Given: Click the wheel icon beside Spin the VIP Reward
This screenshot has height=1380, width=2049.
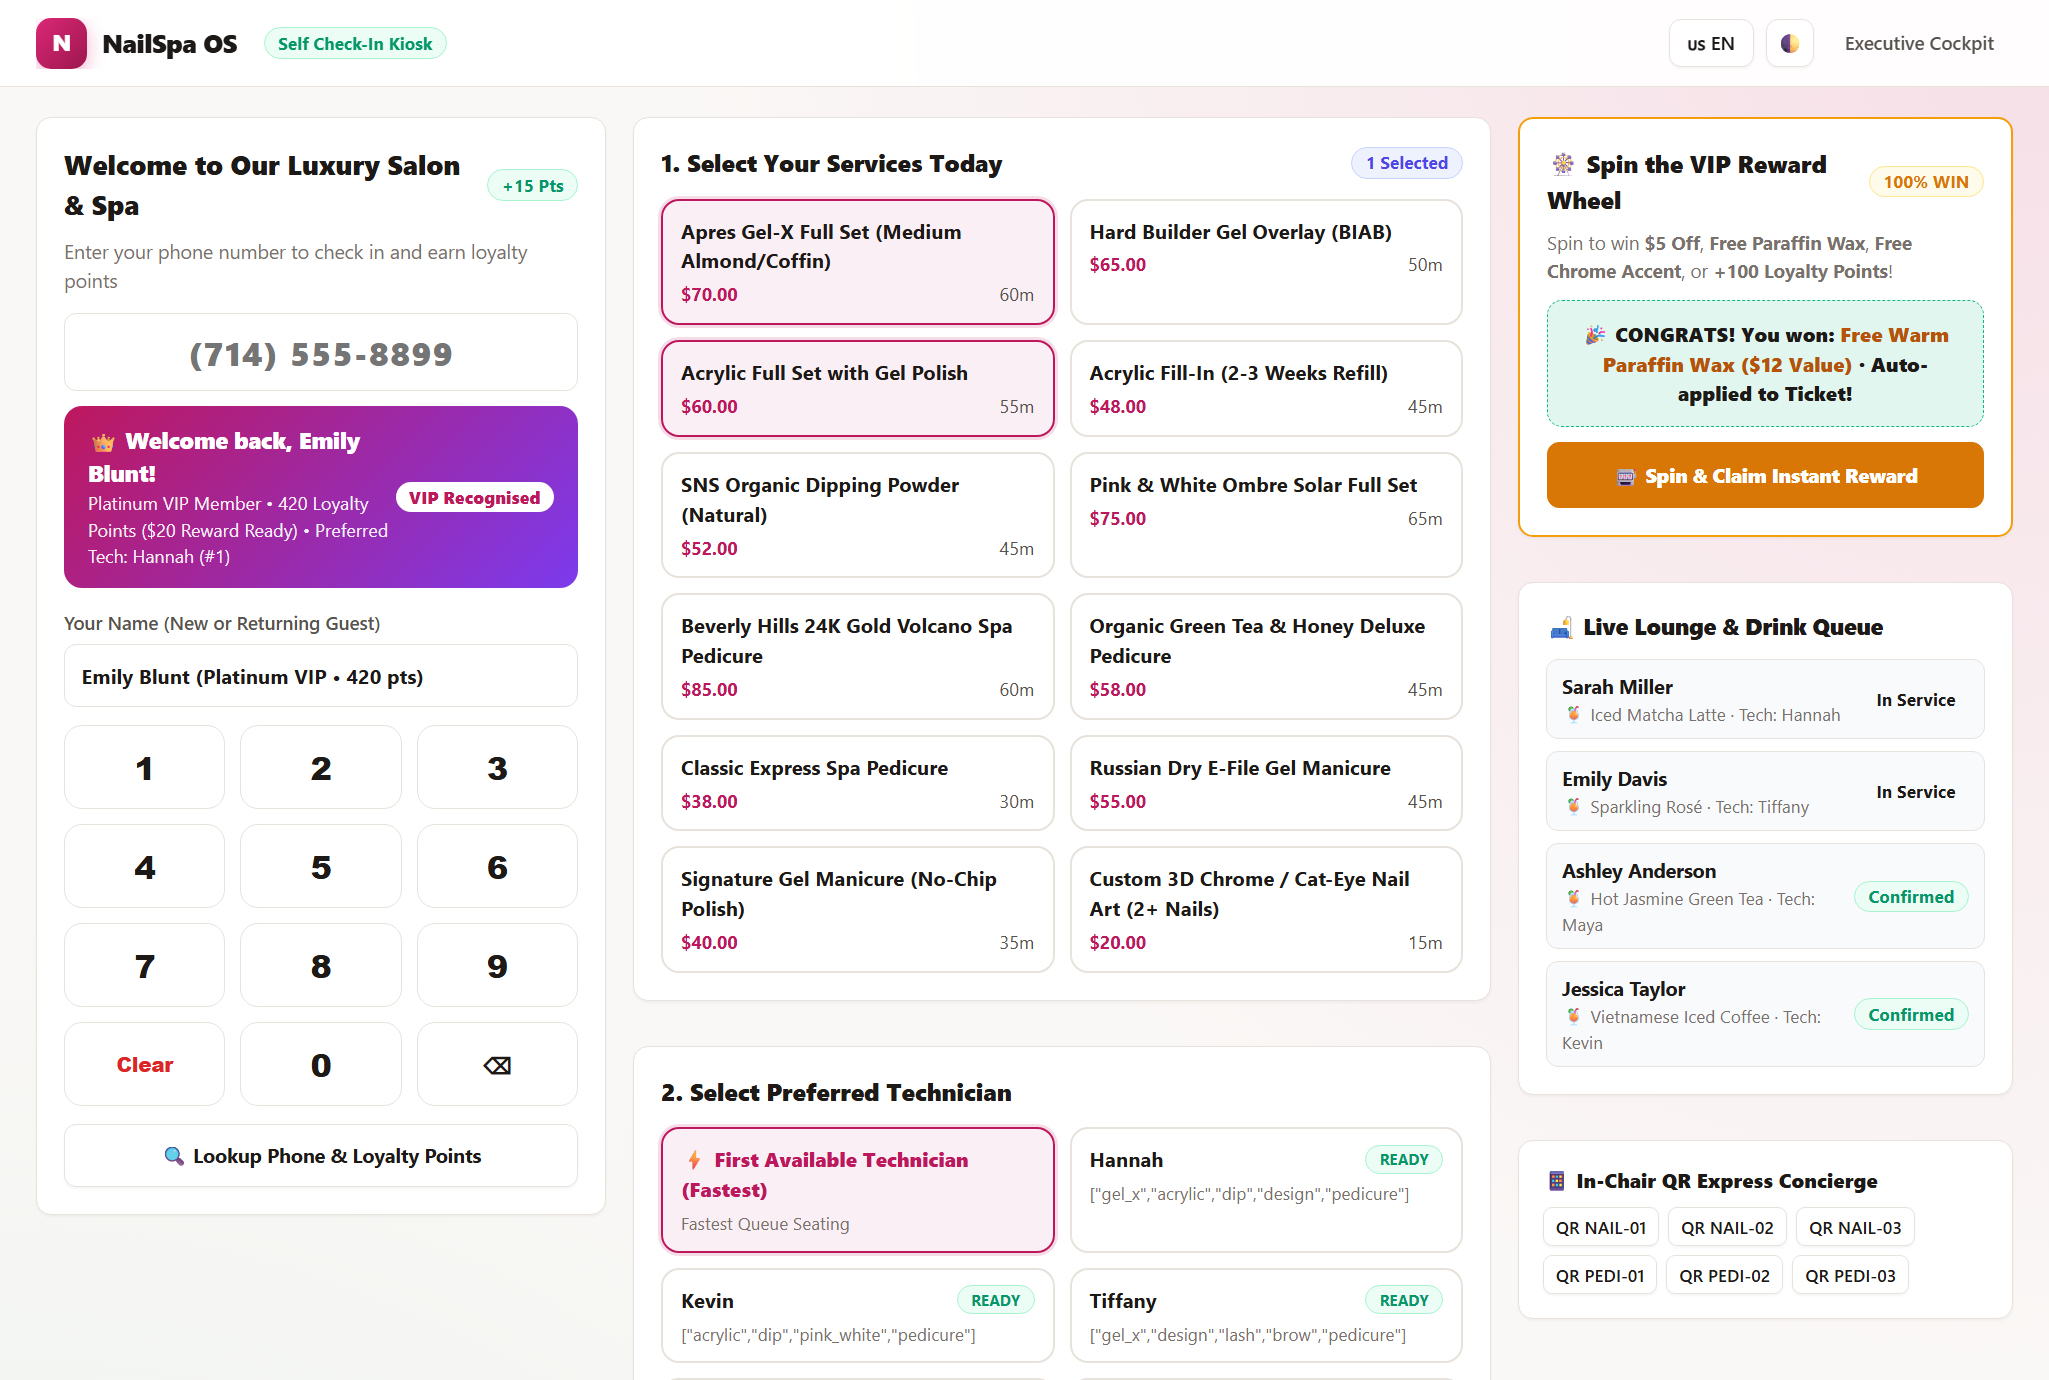Looking at the screenshot, I should coord(1562,165).
